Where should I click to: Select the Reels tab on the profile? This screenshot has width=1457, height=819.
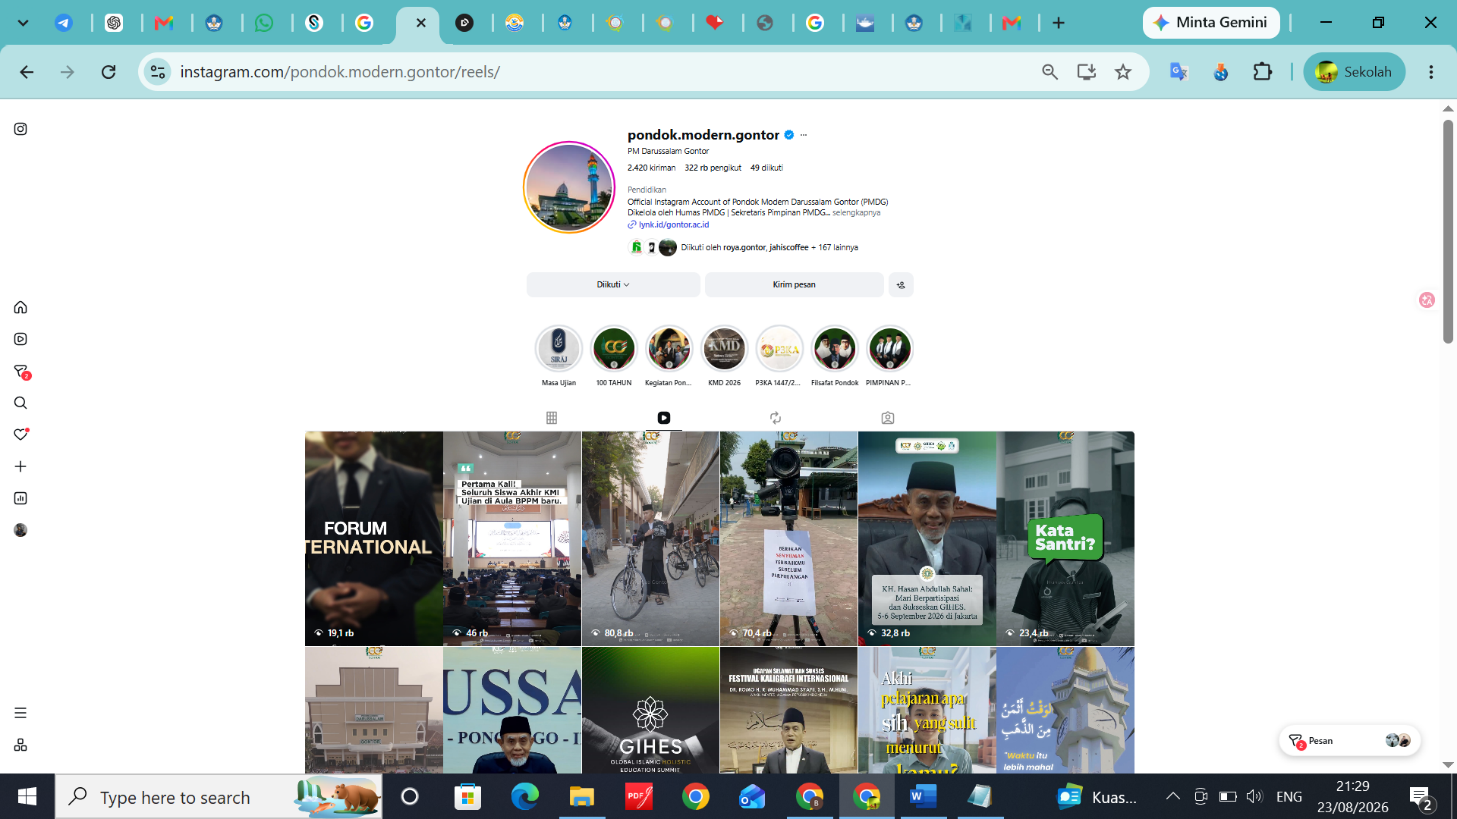click(664, 418)
